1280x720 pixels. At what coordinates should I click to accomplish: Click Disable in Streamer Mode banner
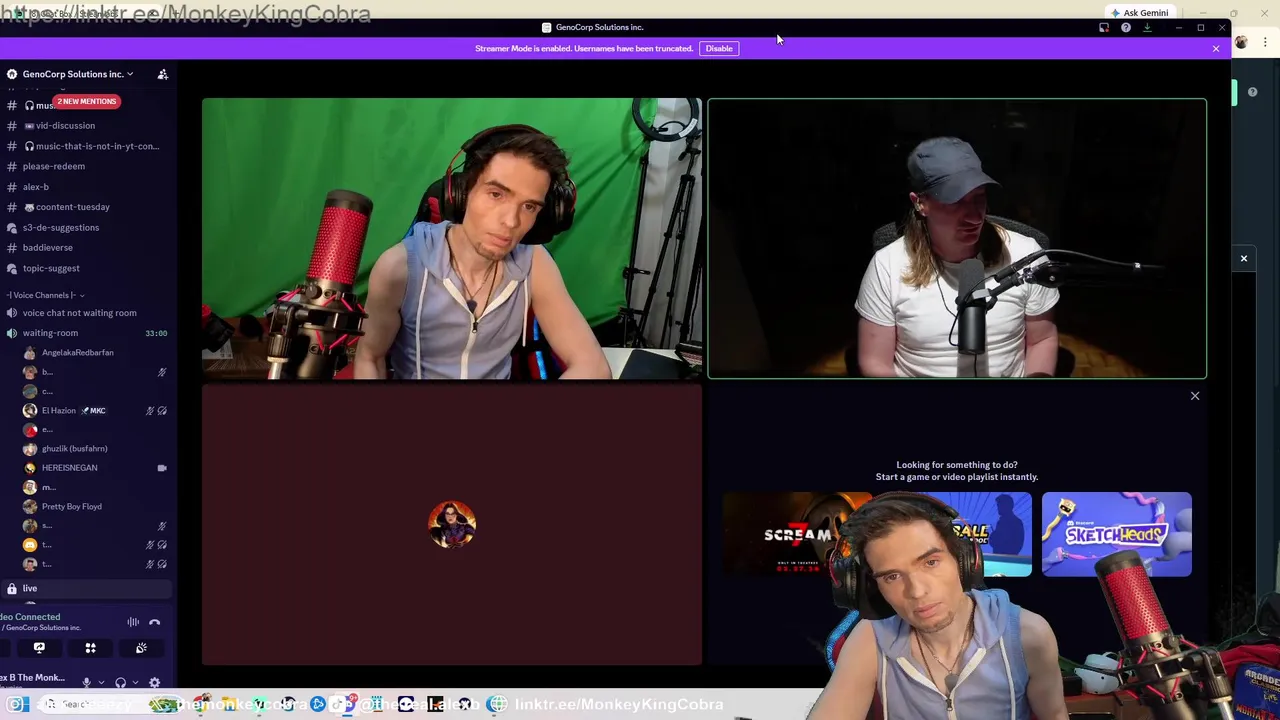point(719,48)
